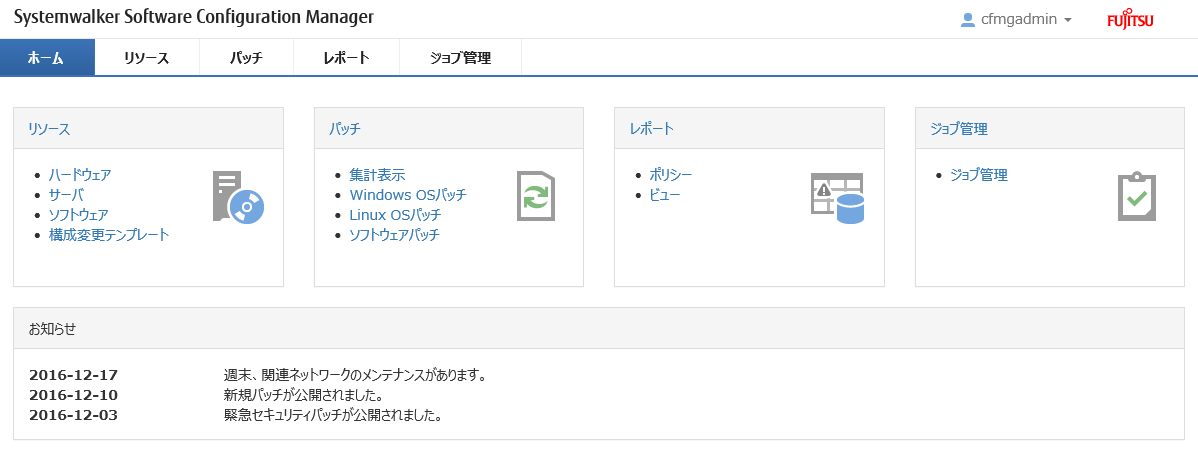Screen dimensions: 1198x453
Task: Click the レポート panel heading
Action: (x=652, y=129)
